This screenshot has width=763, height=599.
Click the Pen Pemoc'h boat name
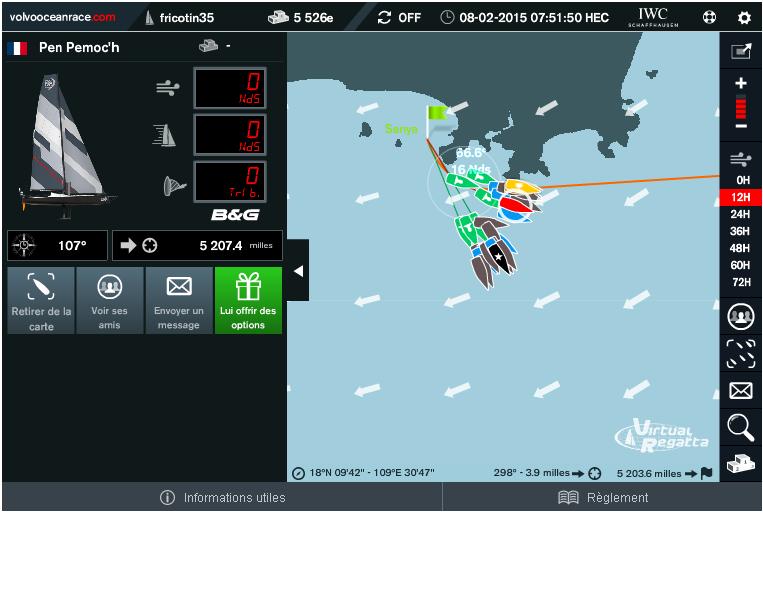tap(79, 48)
